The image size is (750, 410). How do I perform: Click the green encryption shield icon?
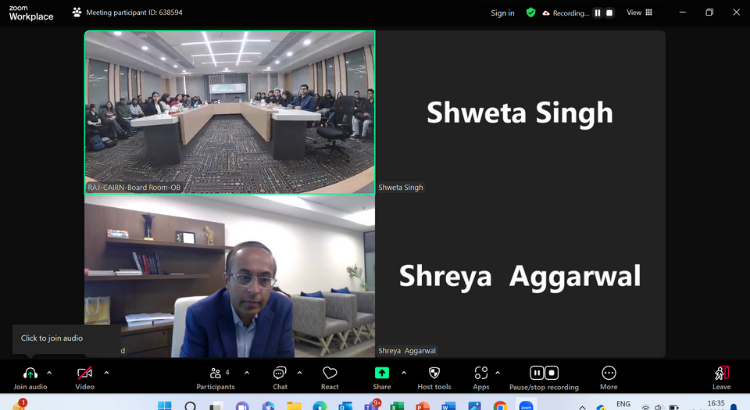[531, 13]
